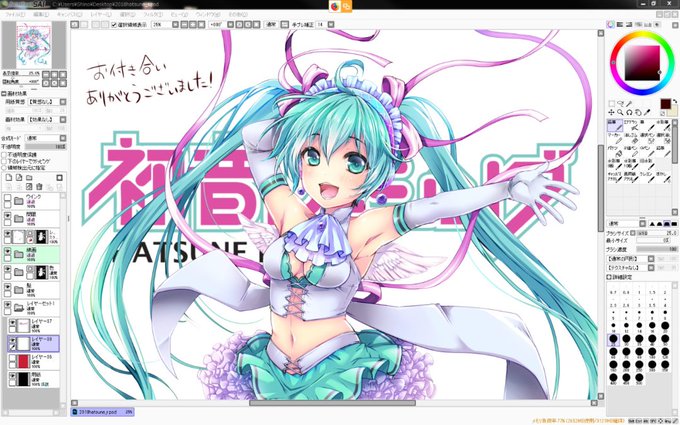
Task: Choose the marker tool
Action: 615,138
